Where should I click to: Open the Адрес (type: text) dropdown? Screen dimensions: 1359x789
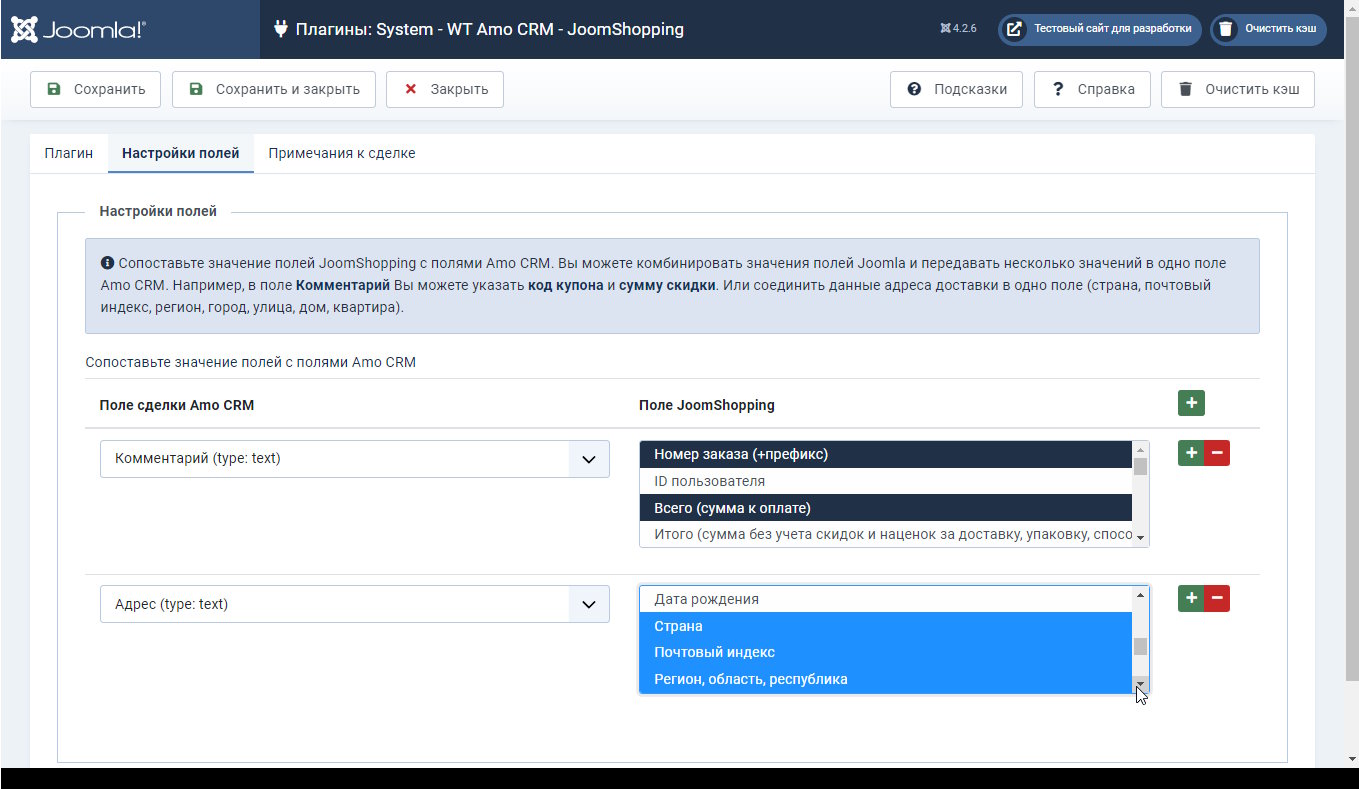[x=355, y=604]
